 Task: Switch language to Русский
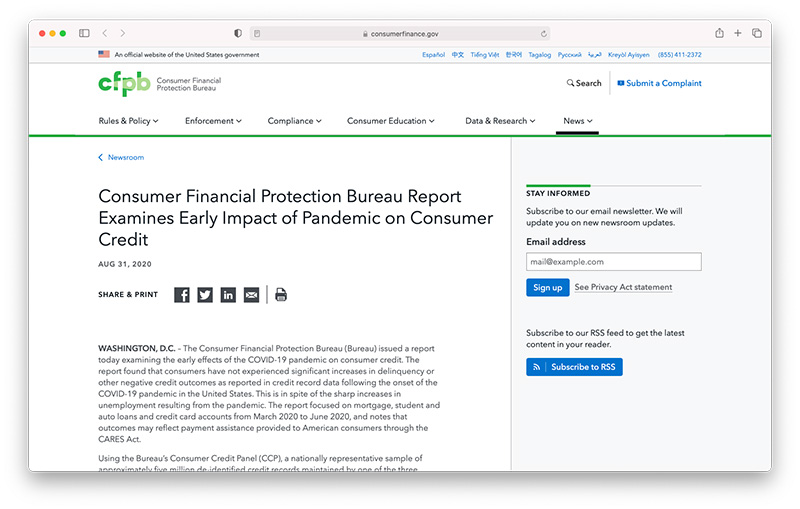pos(569,55)
